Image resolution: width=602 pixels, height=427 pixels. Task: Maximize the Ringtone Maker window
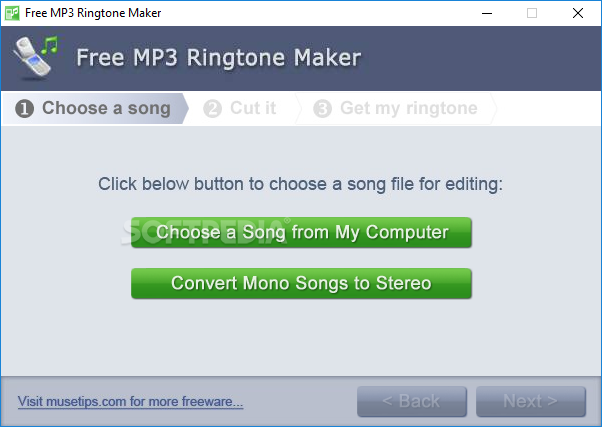click(532, 13)
